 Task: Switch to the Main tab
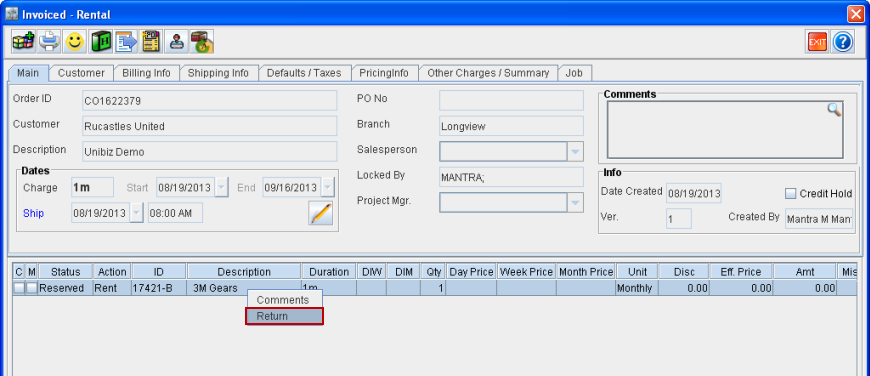click(28, 73)
